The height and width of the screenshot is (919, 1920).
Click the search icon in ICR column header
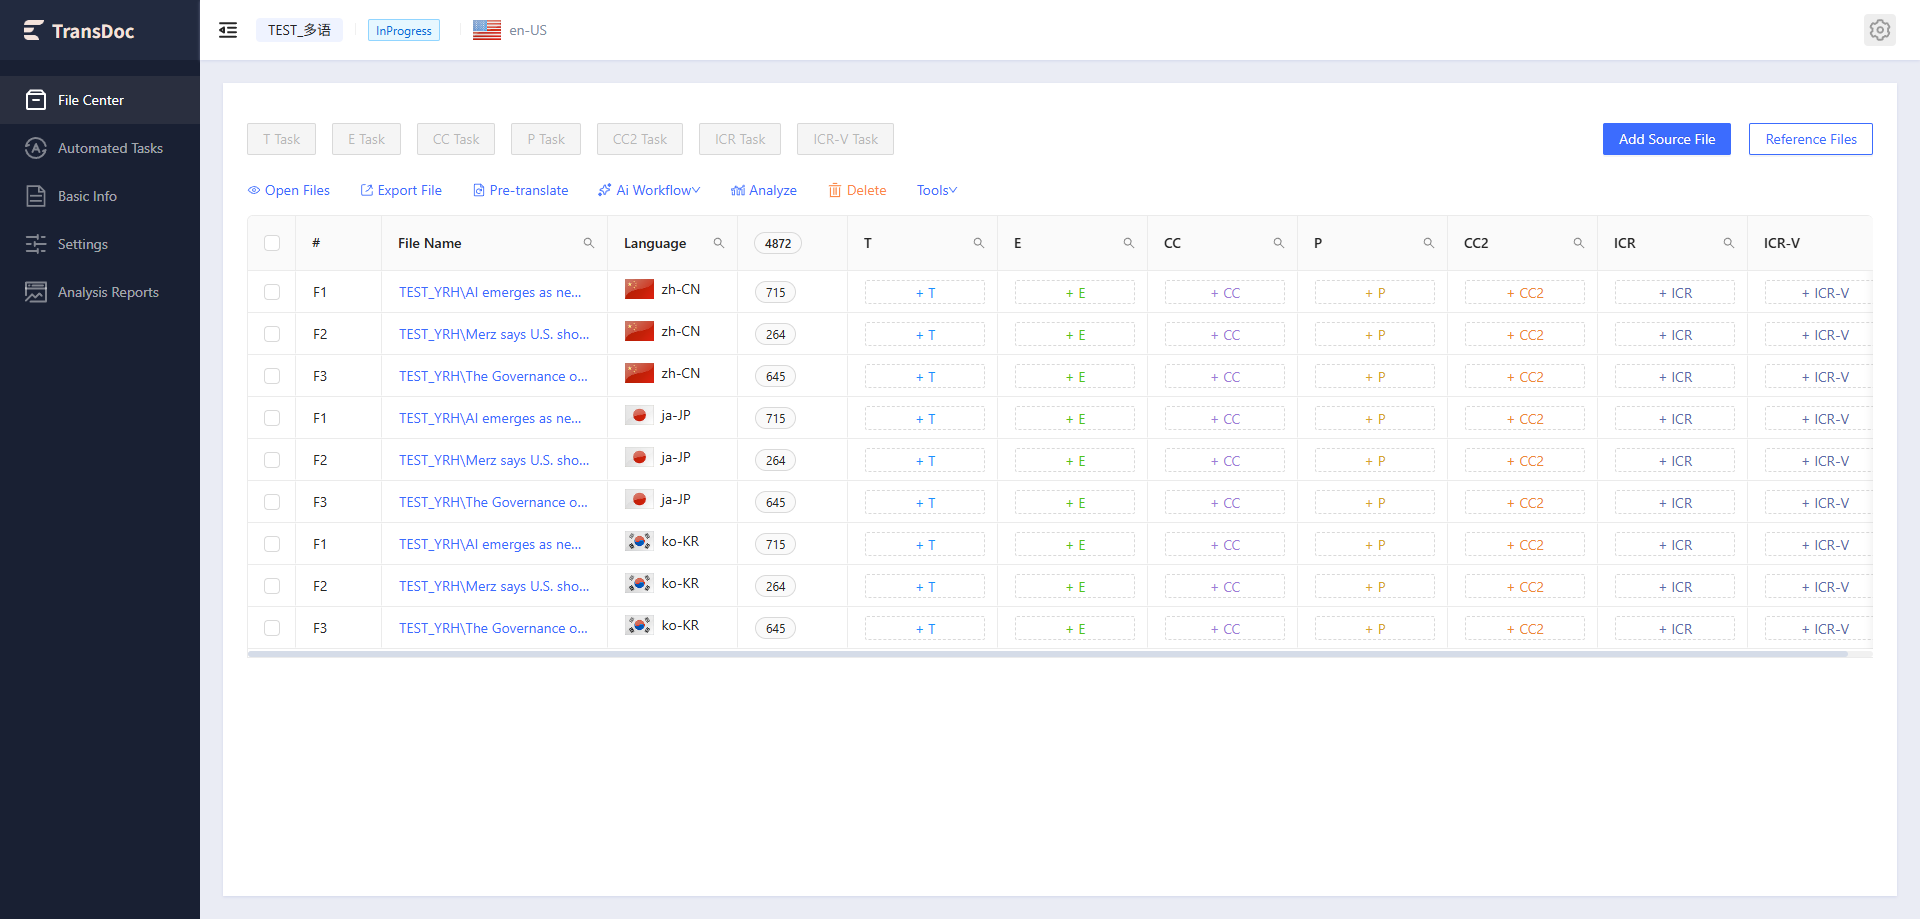coord(1729,243)
